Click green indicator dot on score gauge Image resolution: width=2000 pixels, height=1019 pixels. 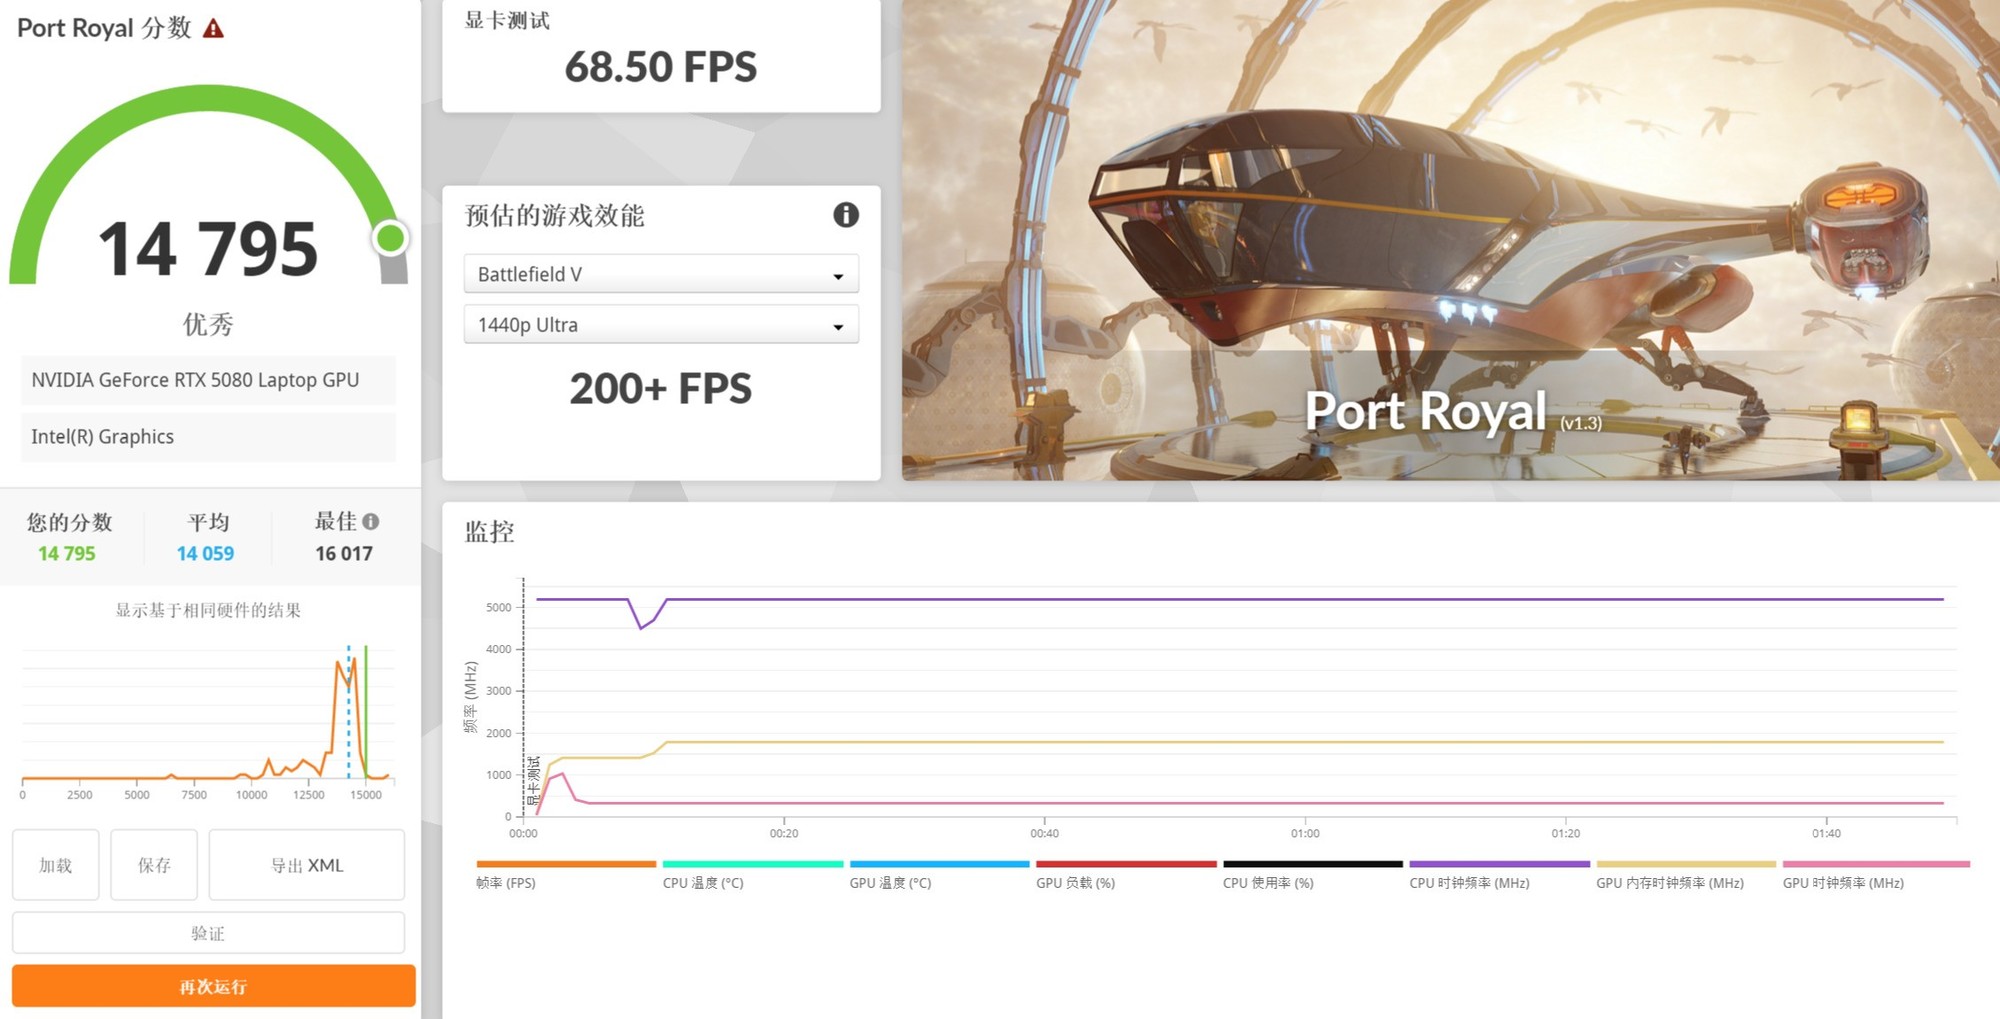390,238
